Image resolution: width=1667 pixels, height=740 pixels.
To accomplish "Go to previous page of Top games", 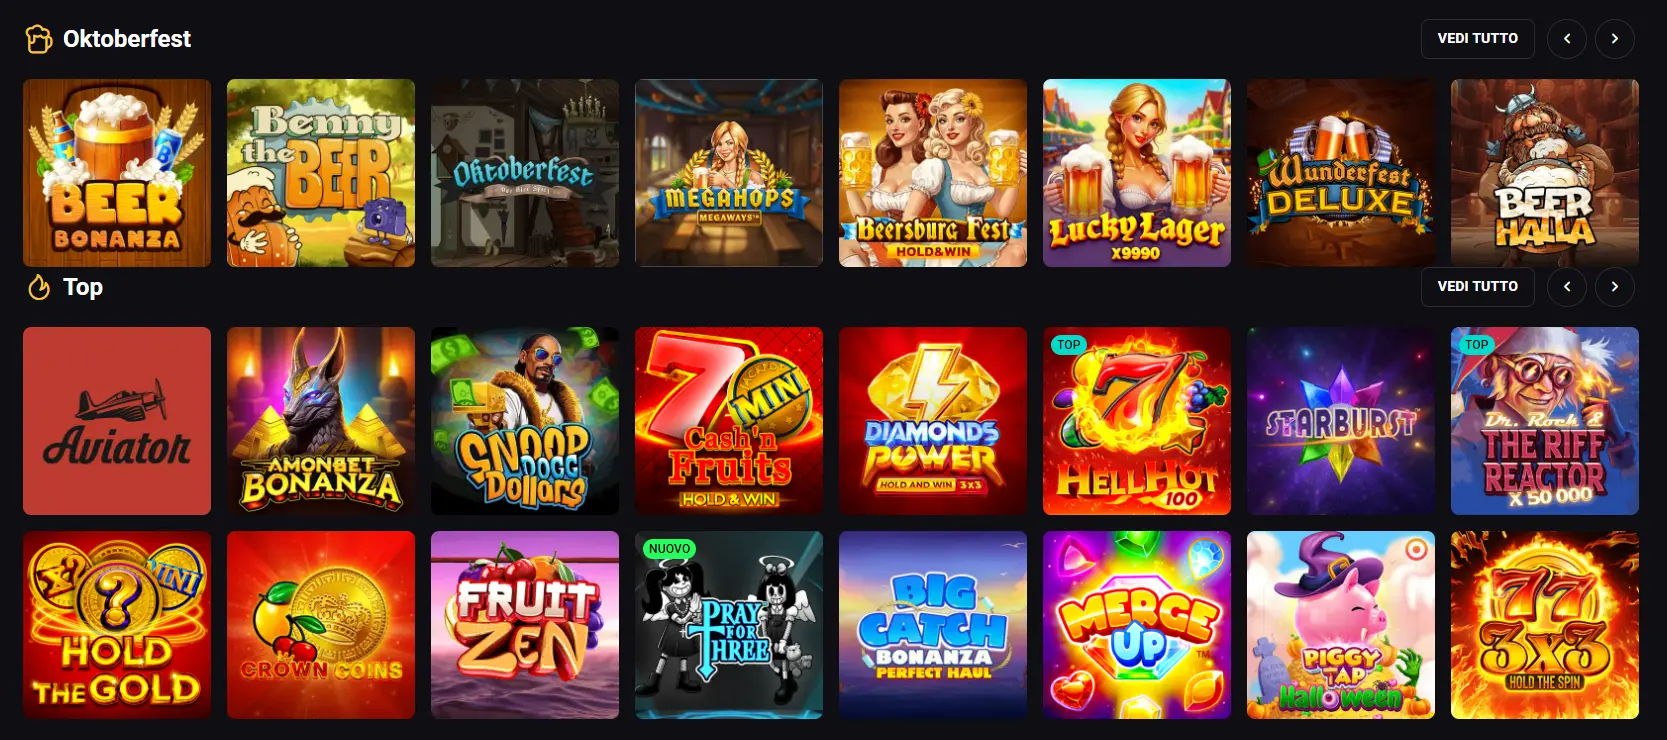I will [1566, 286].
